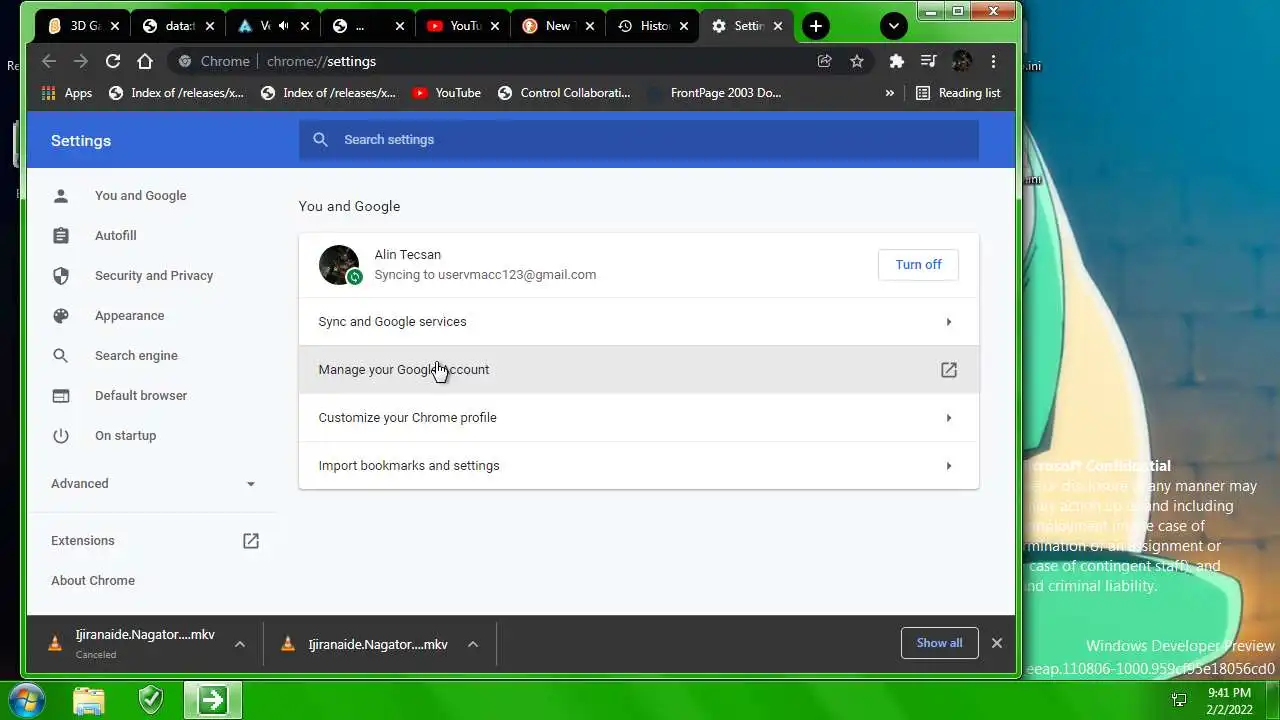Click the network tray icon
This screenshot has width=1280, height=720.
[1179, 701]
